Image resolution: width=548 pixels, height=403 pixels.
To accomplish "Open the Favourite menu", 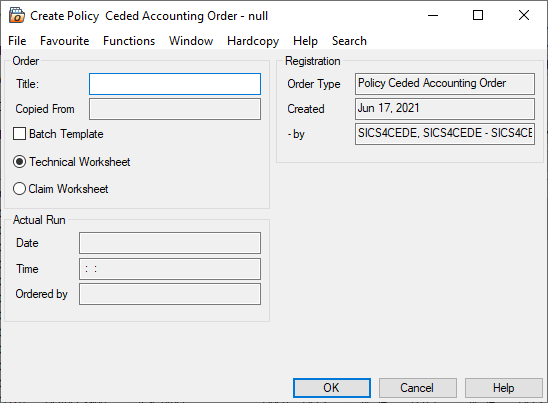I will pos(65,41).
